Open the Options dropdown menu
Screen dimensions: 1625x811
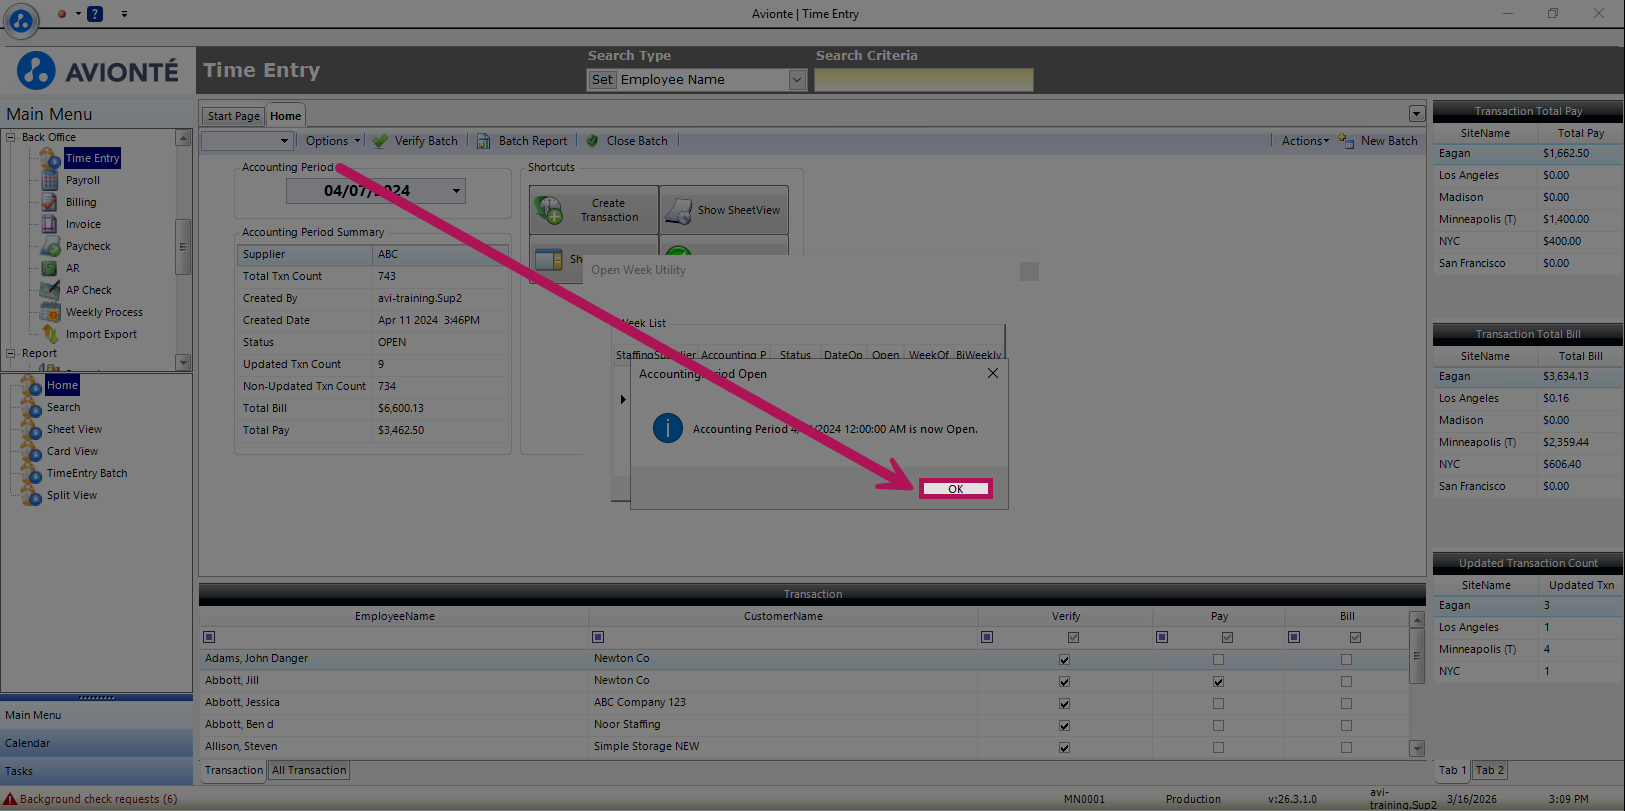pos(333,141)
